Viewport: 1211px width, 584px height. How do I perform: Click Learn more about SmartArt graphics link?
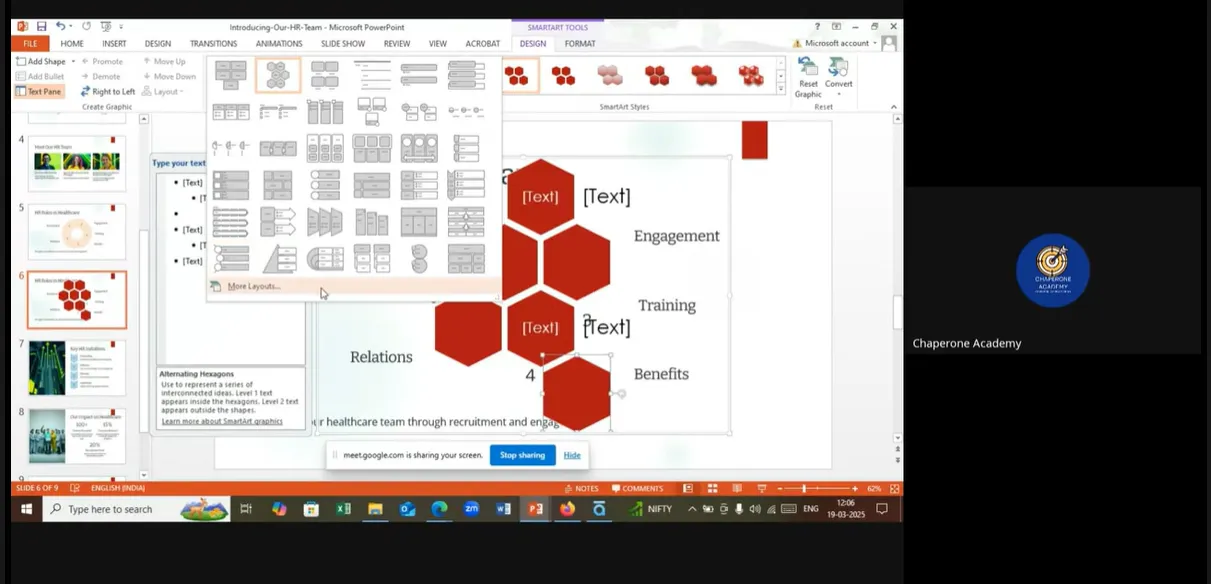(x=222, y=421)
